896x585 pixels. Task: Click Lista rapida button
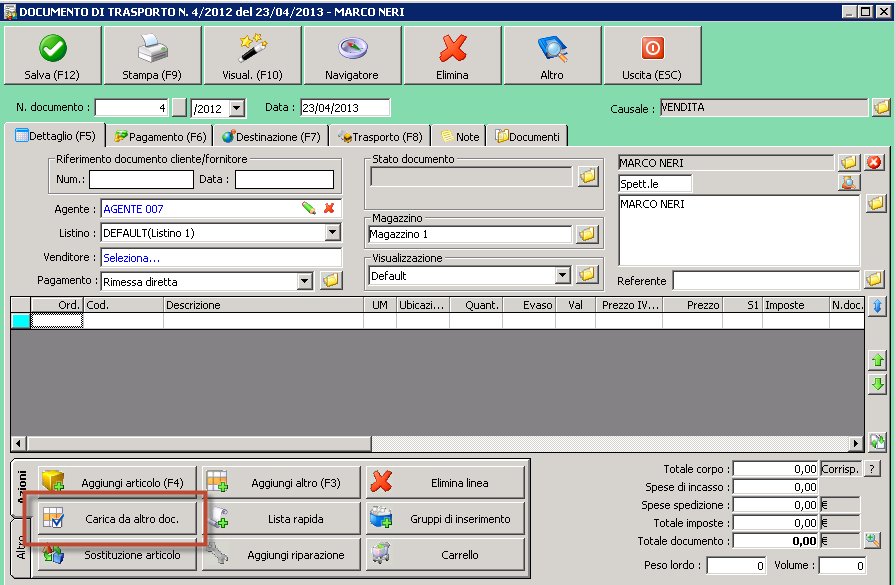281,519
